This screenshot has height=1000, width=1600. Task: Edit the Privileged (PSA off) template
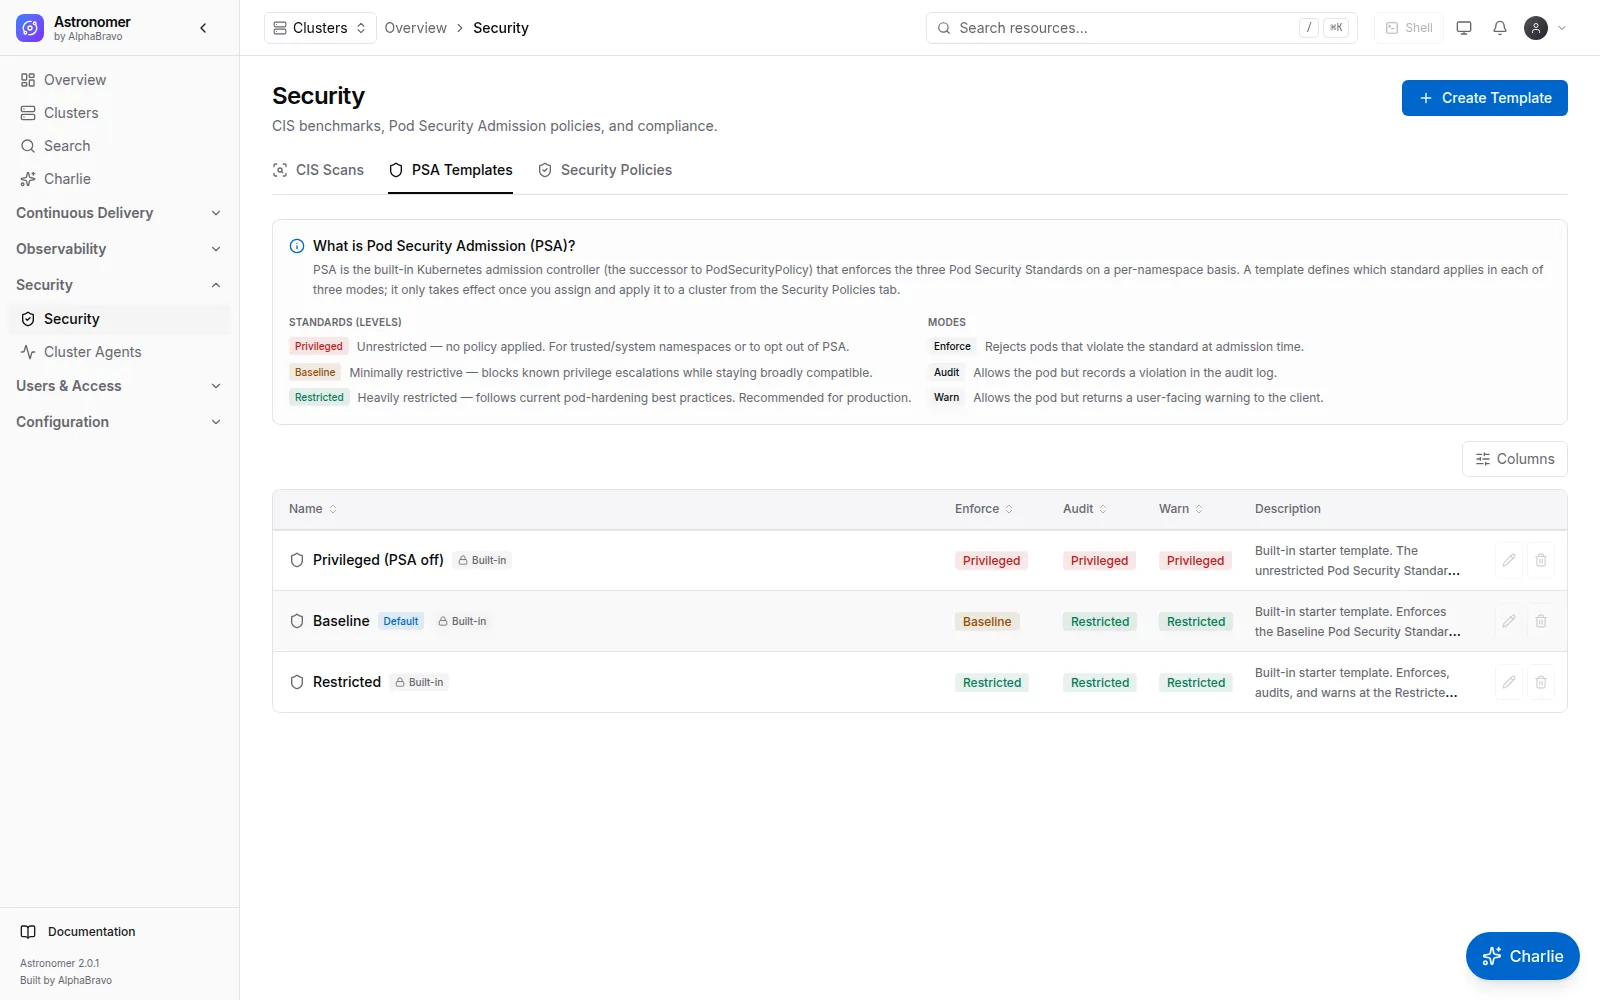coord(1509,560)
